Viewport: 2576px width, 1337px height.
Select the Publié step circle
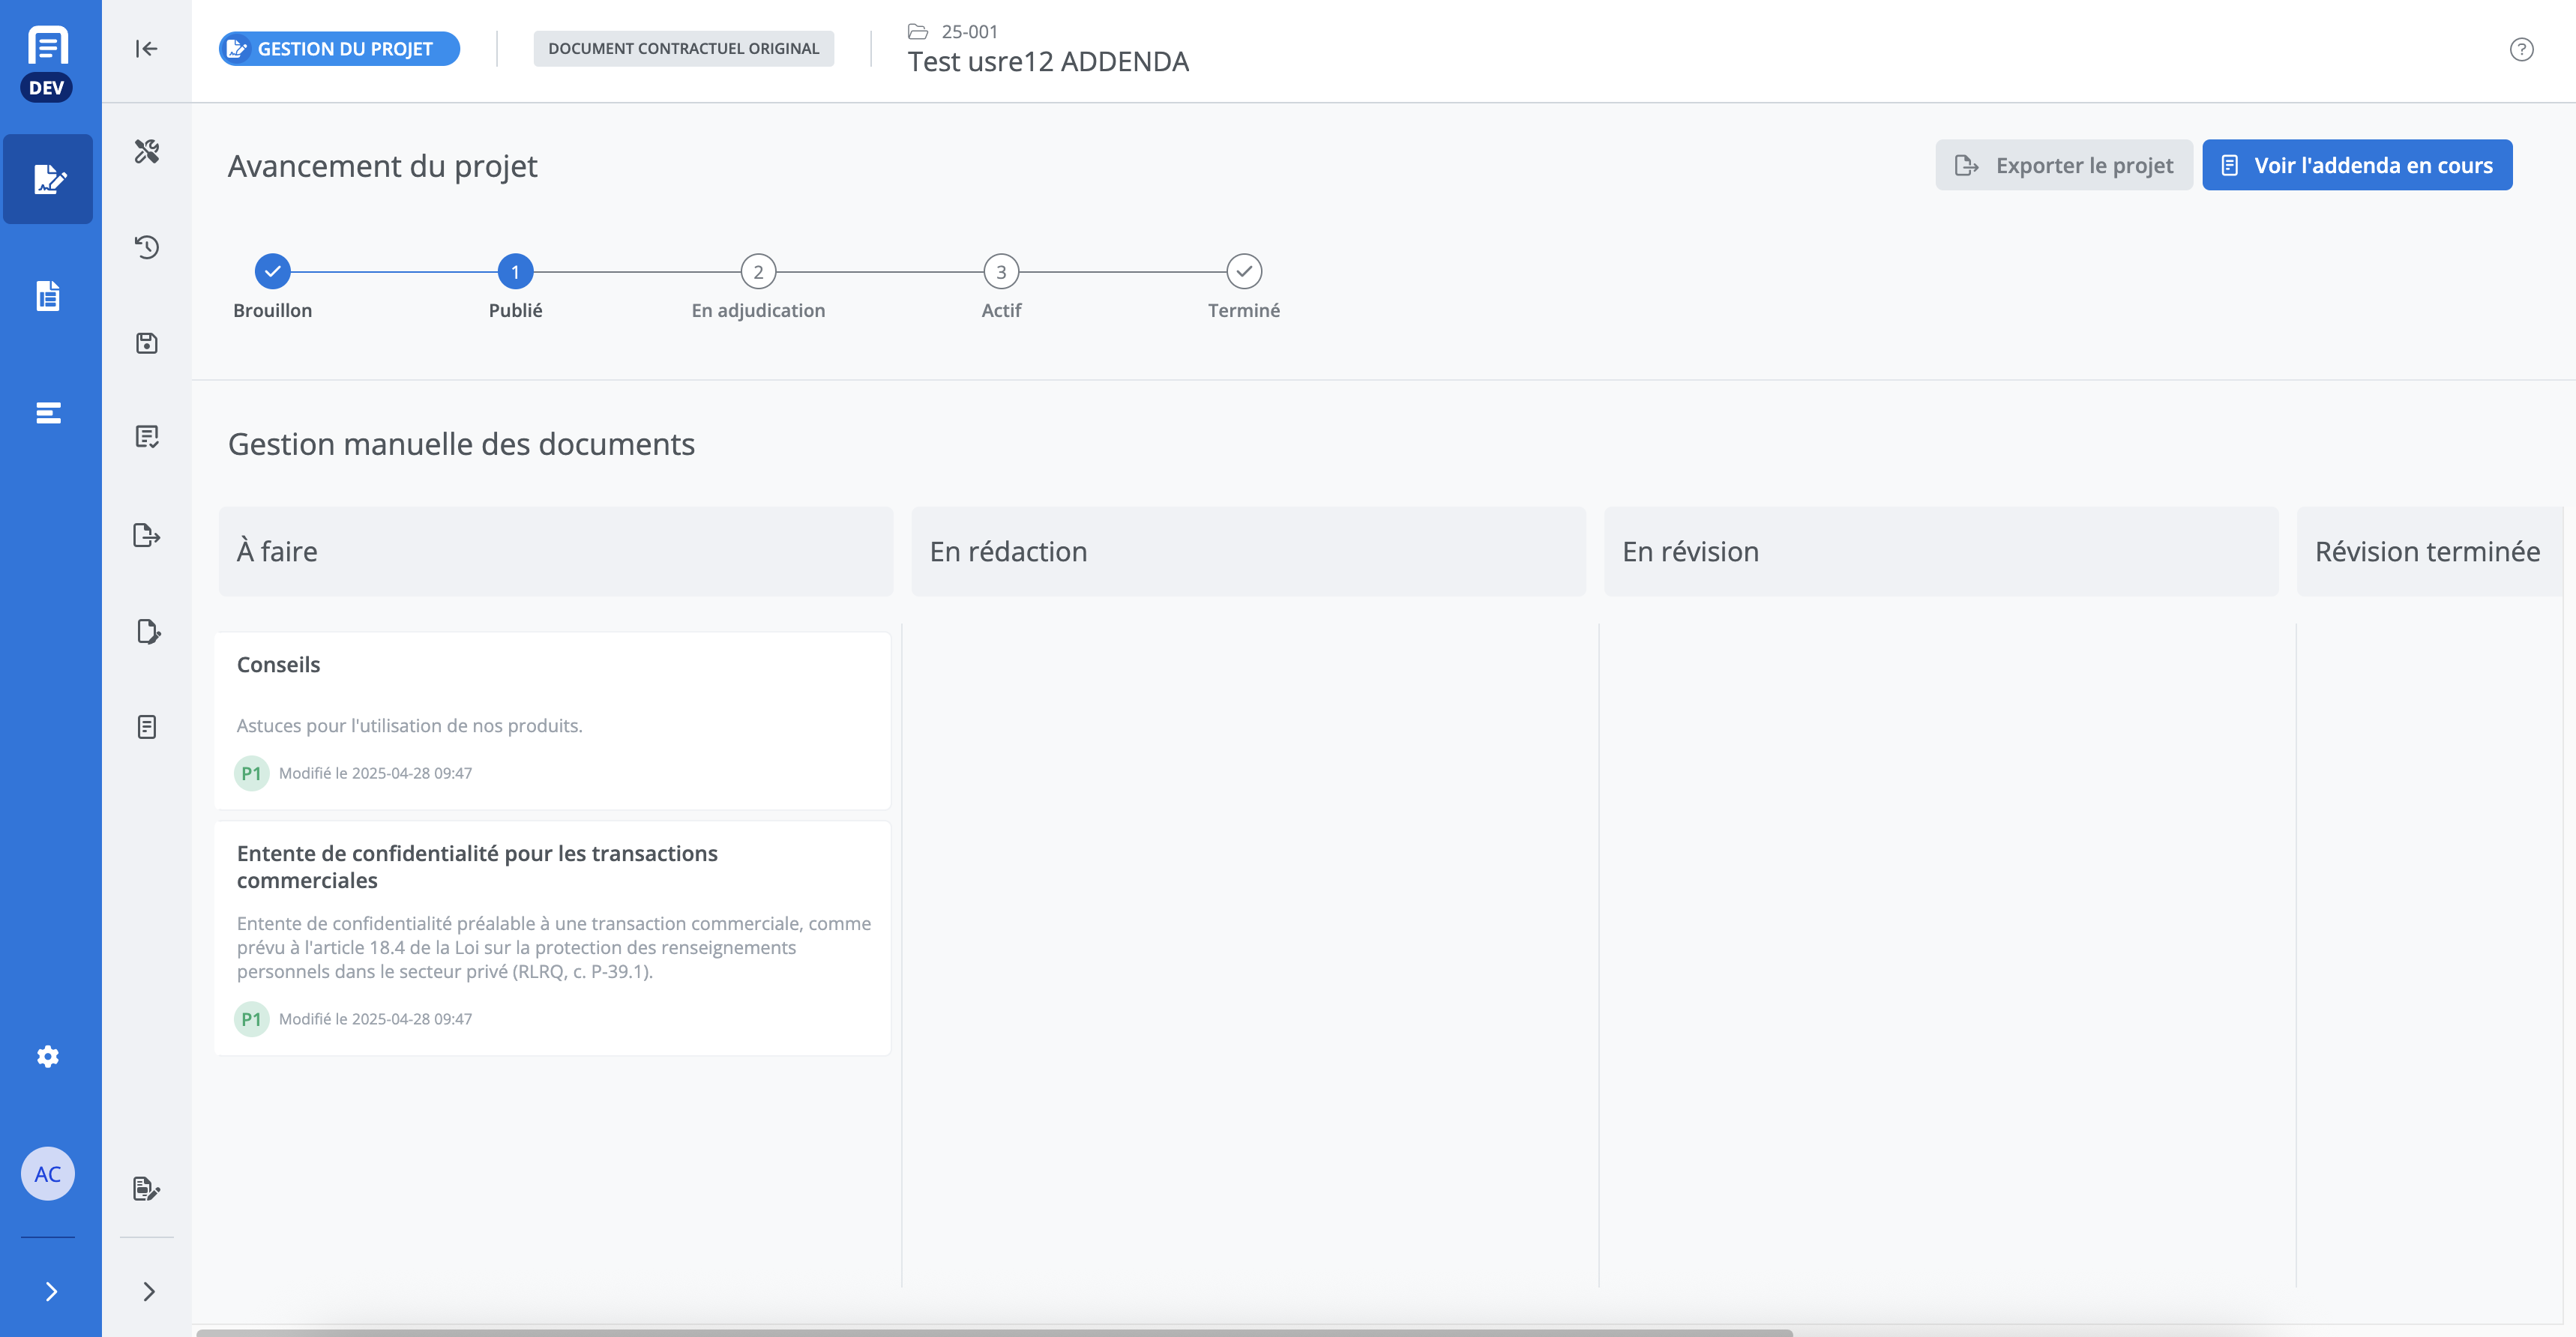(515, 271)
